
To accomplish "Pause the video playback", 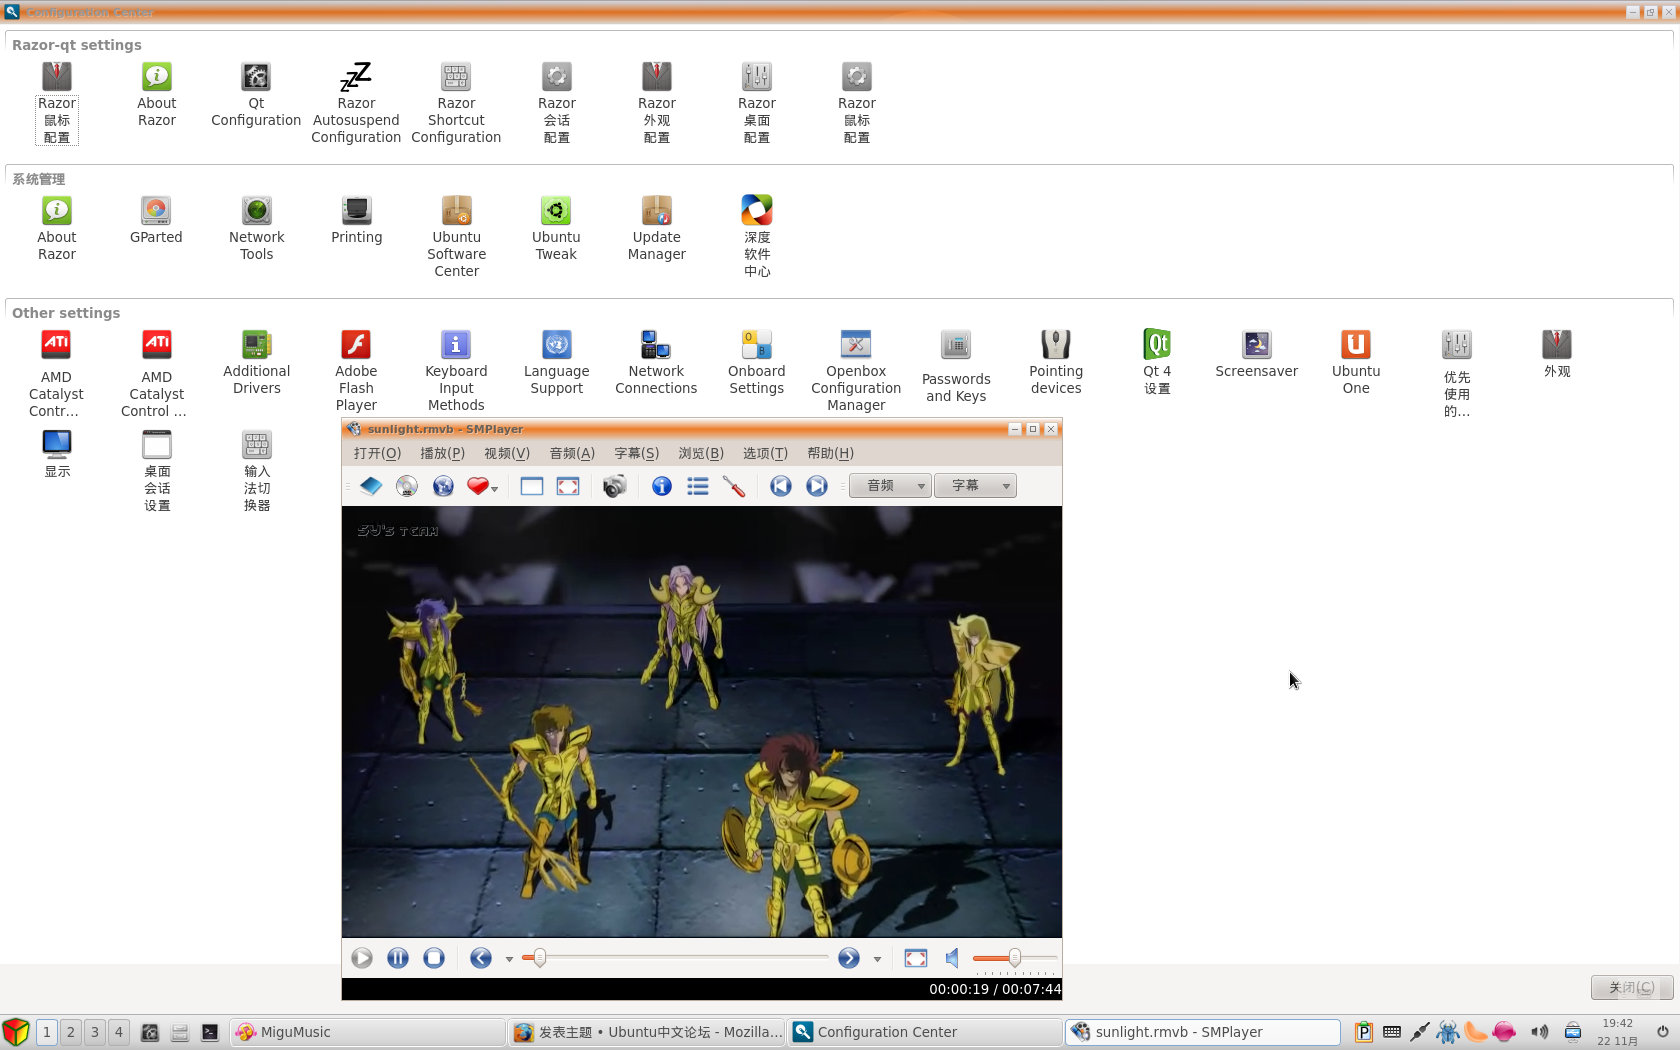I will [398, 958].
